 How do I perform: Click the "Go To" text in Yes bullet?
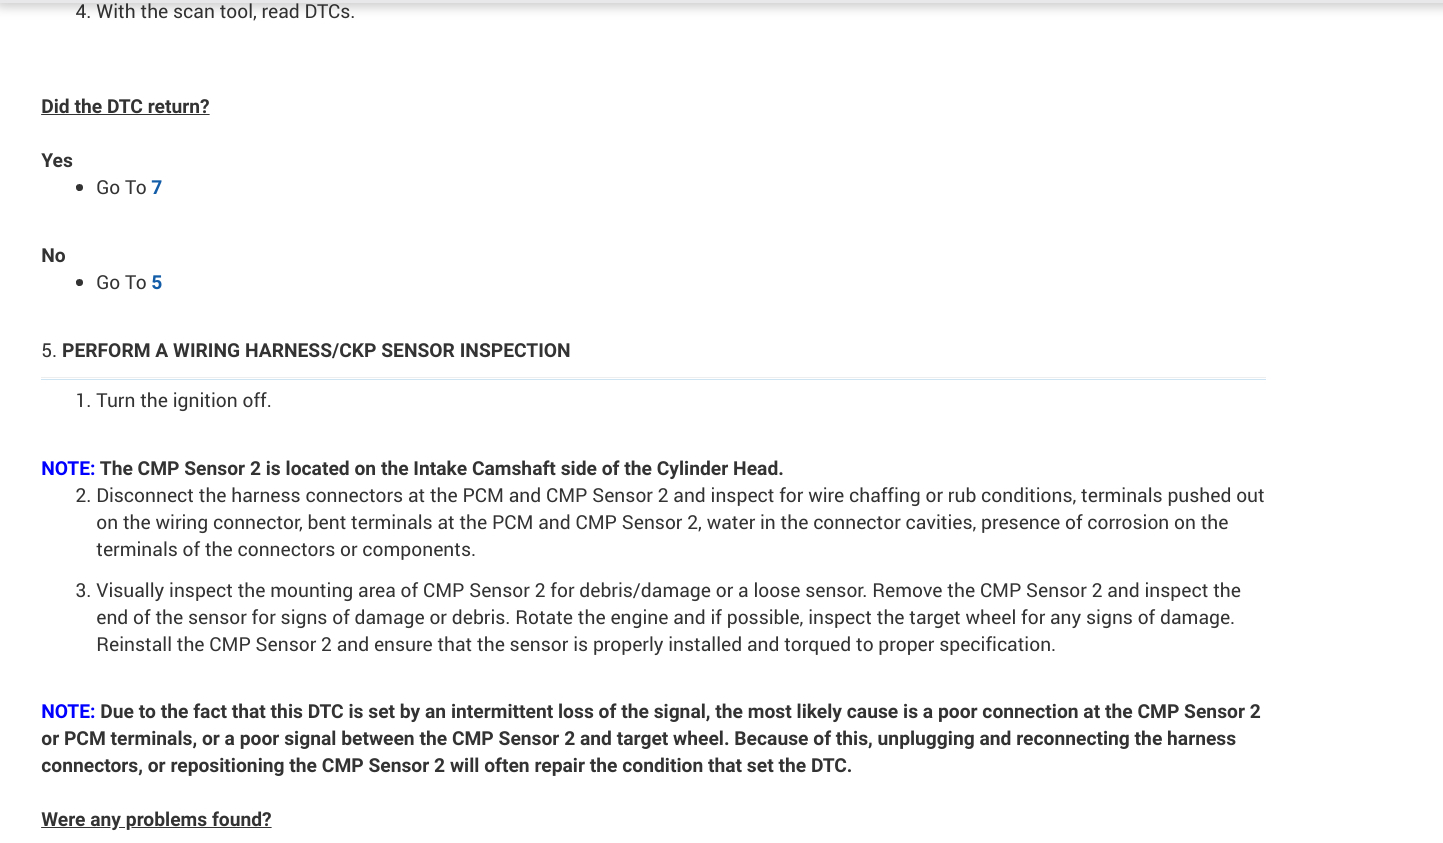(x=121, y=188)
